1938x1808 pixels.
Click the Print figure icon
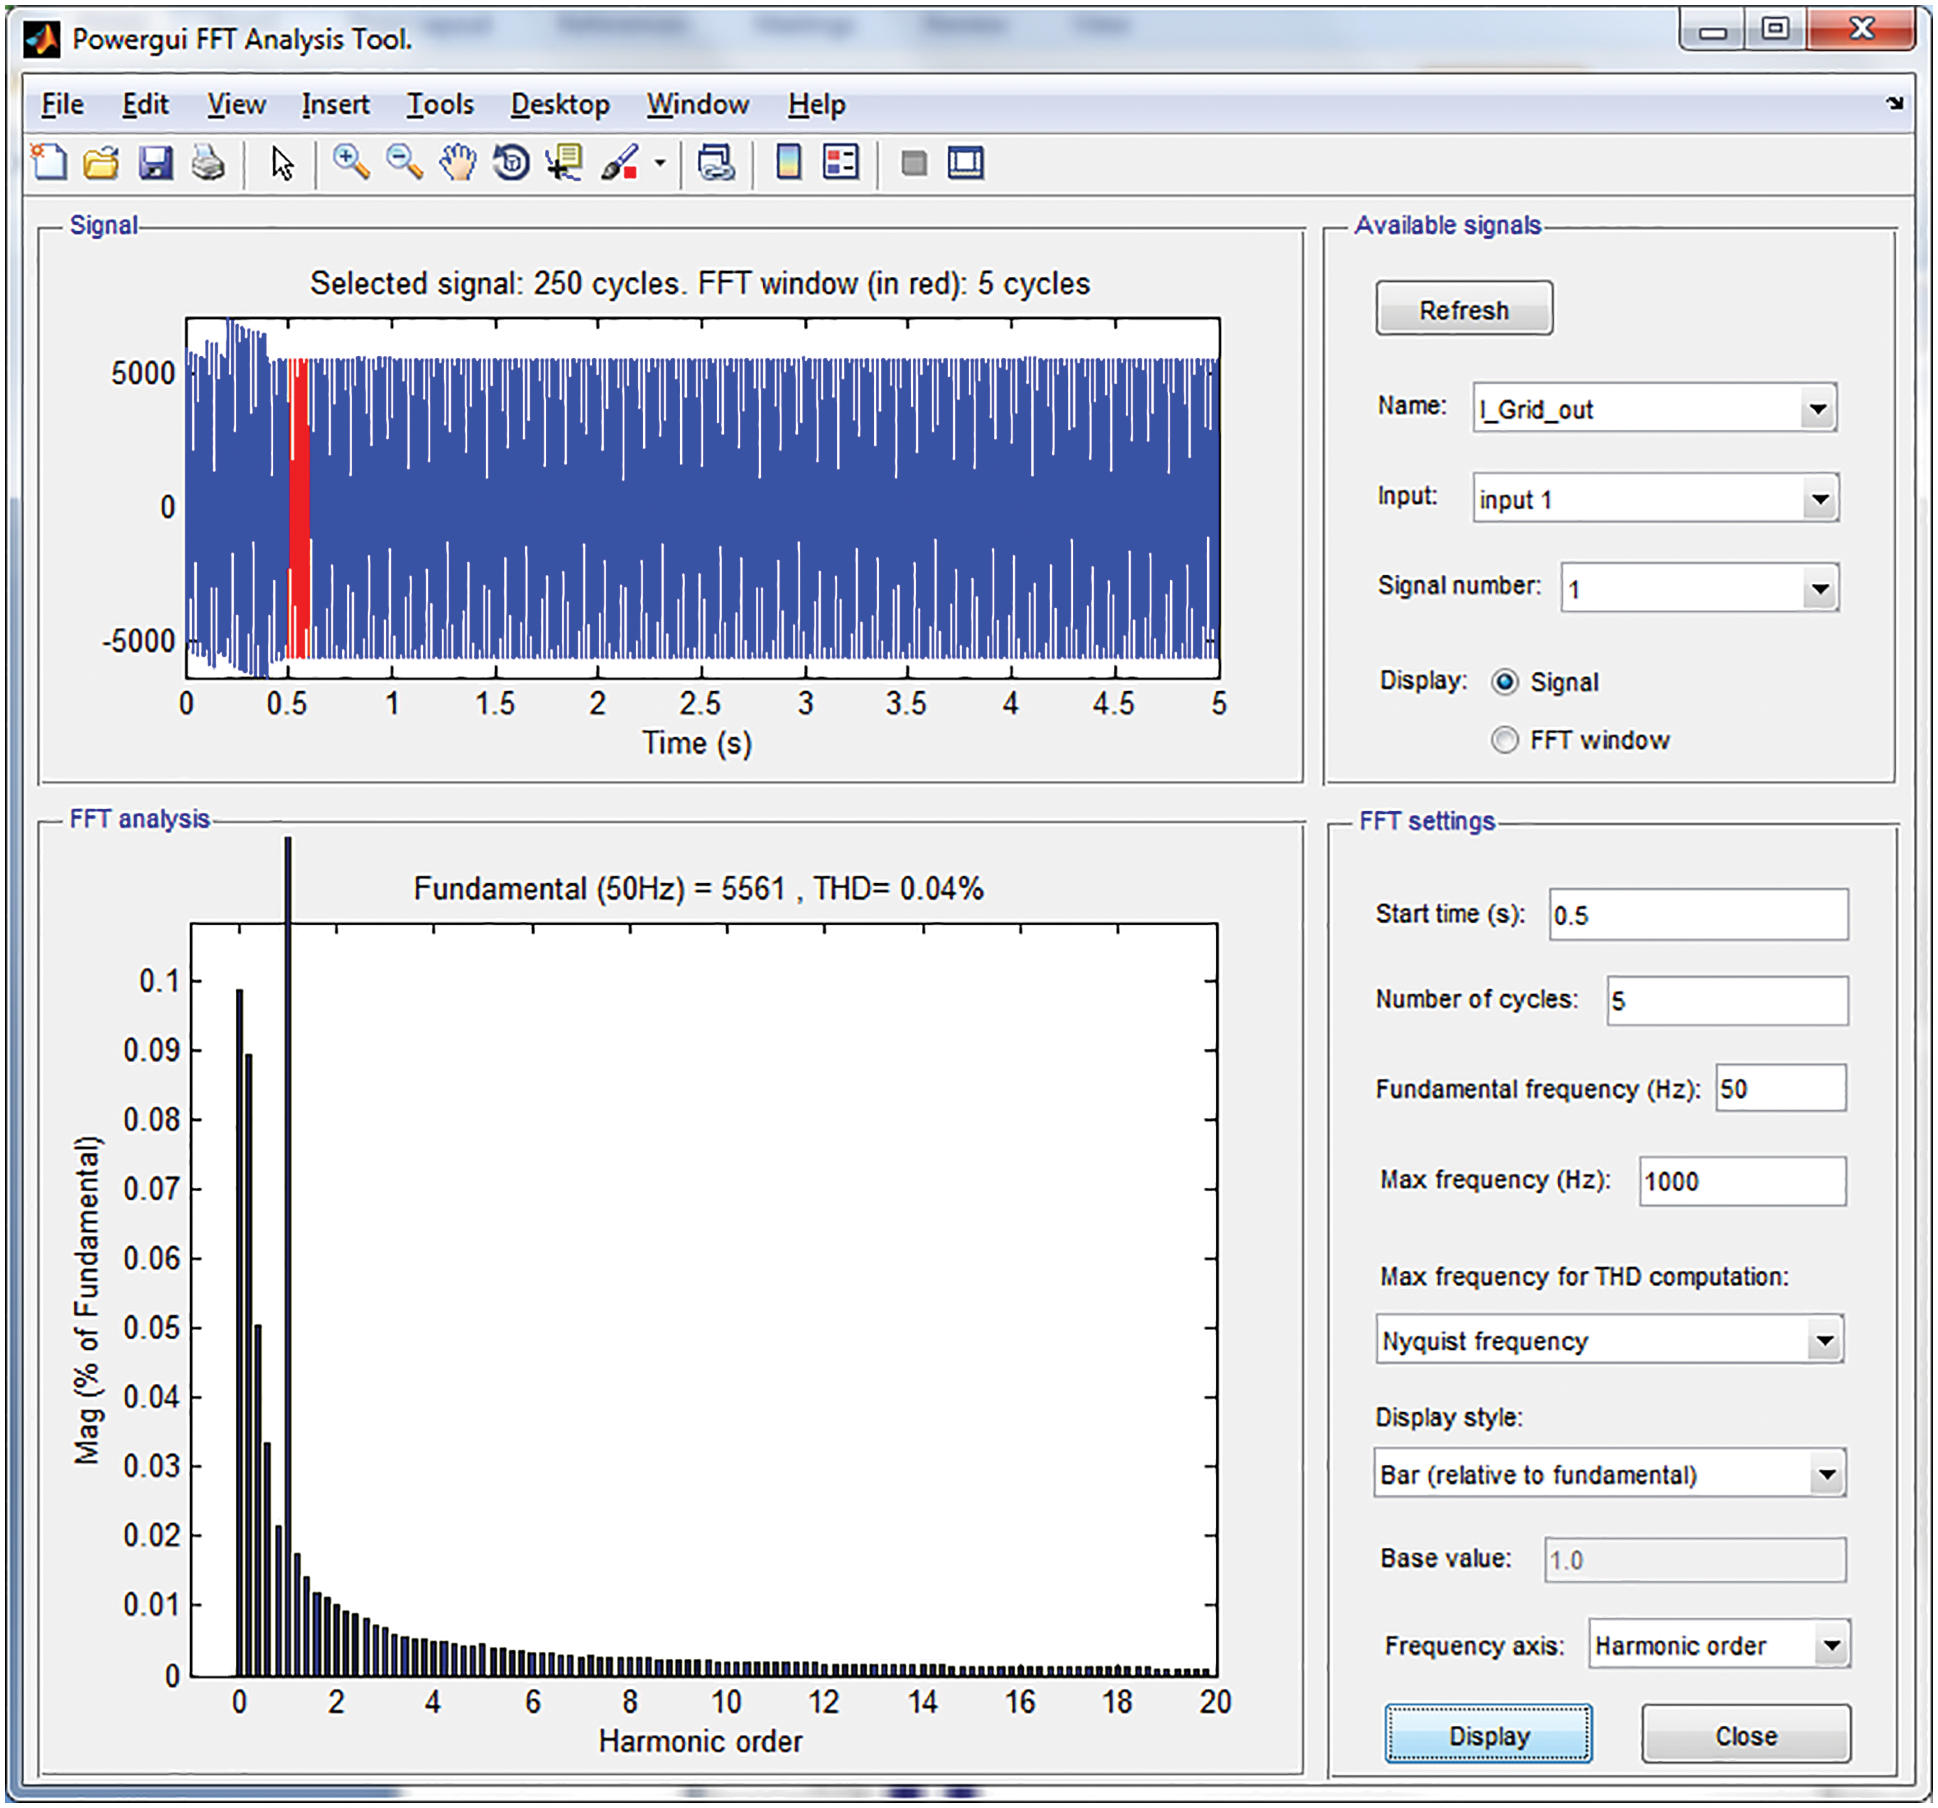click(208, 162)
